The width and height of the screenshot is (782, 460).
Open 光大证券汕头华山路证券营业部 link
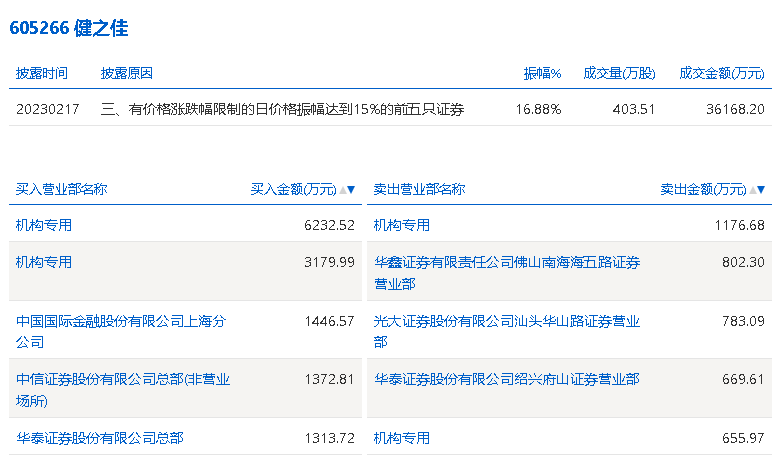507,331
